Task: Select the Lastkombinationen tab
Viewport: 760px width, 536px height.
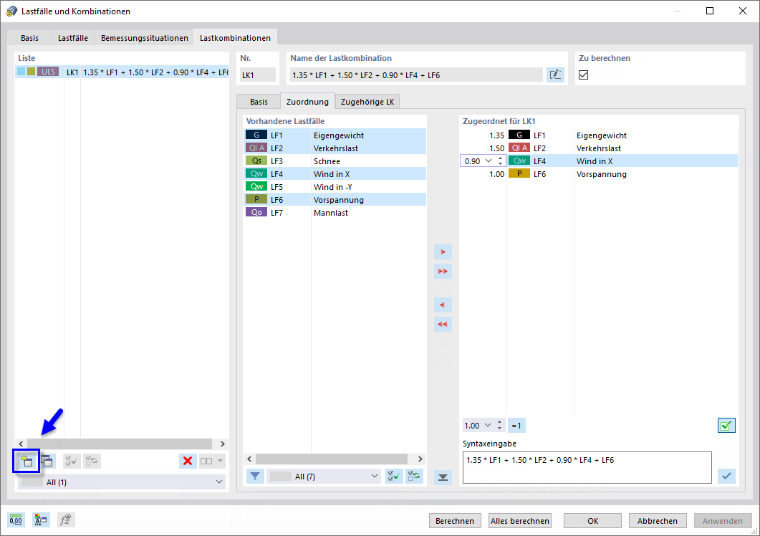Action: (235, 38)
